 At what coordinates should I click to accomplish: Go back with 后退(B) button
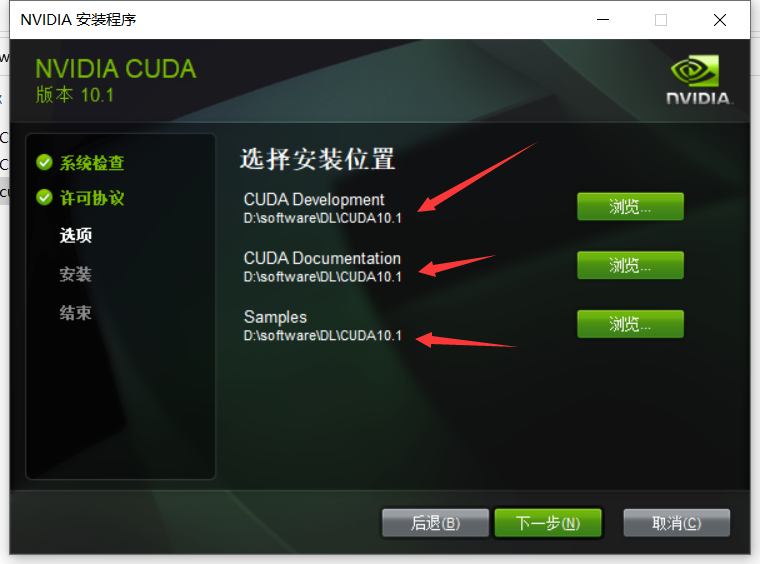(x=435, y=523)
